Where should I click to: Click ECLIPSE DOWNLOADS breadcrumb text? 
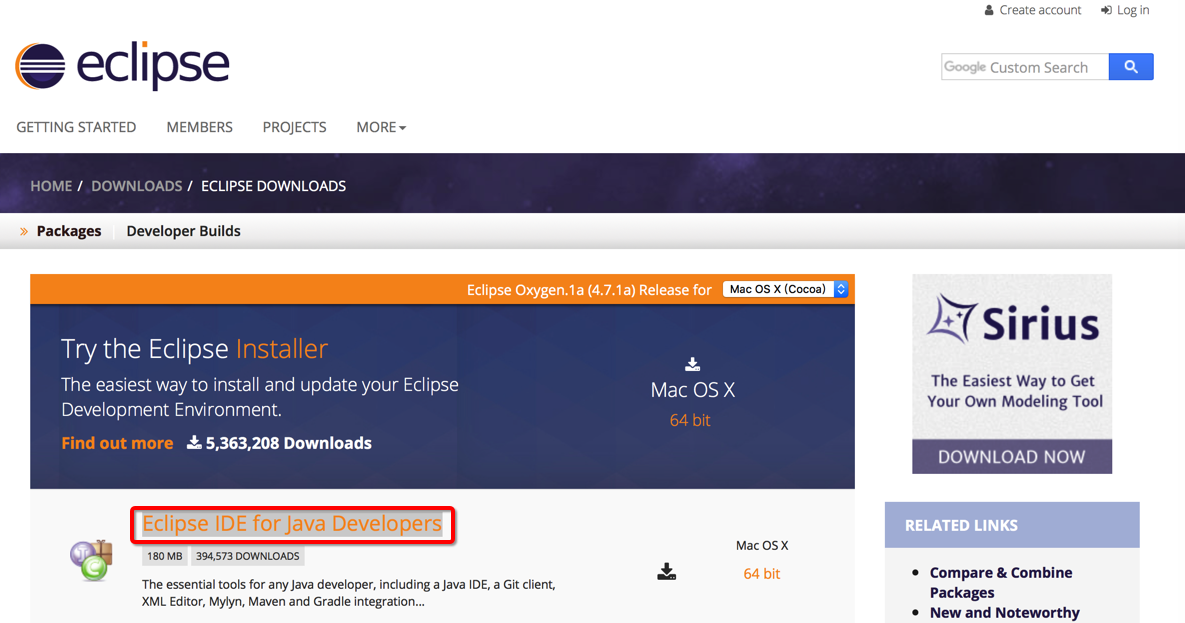tap(274, 186)
